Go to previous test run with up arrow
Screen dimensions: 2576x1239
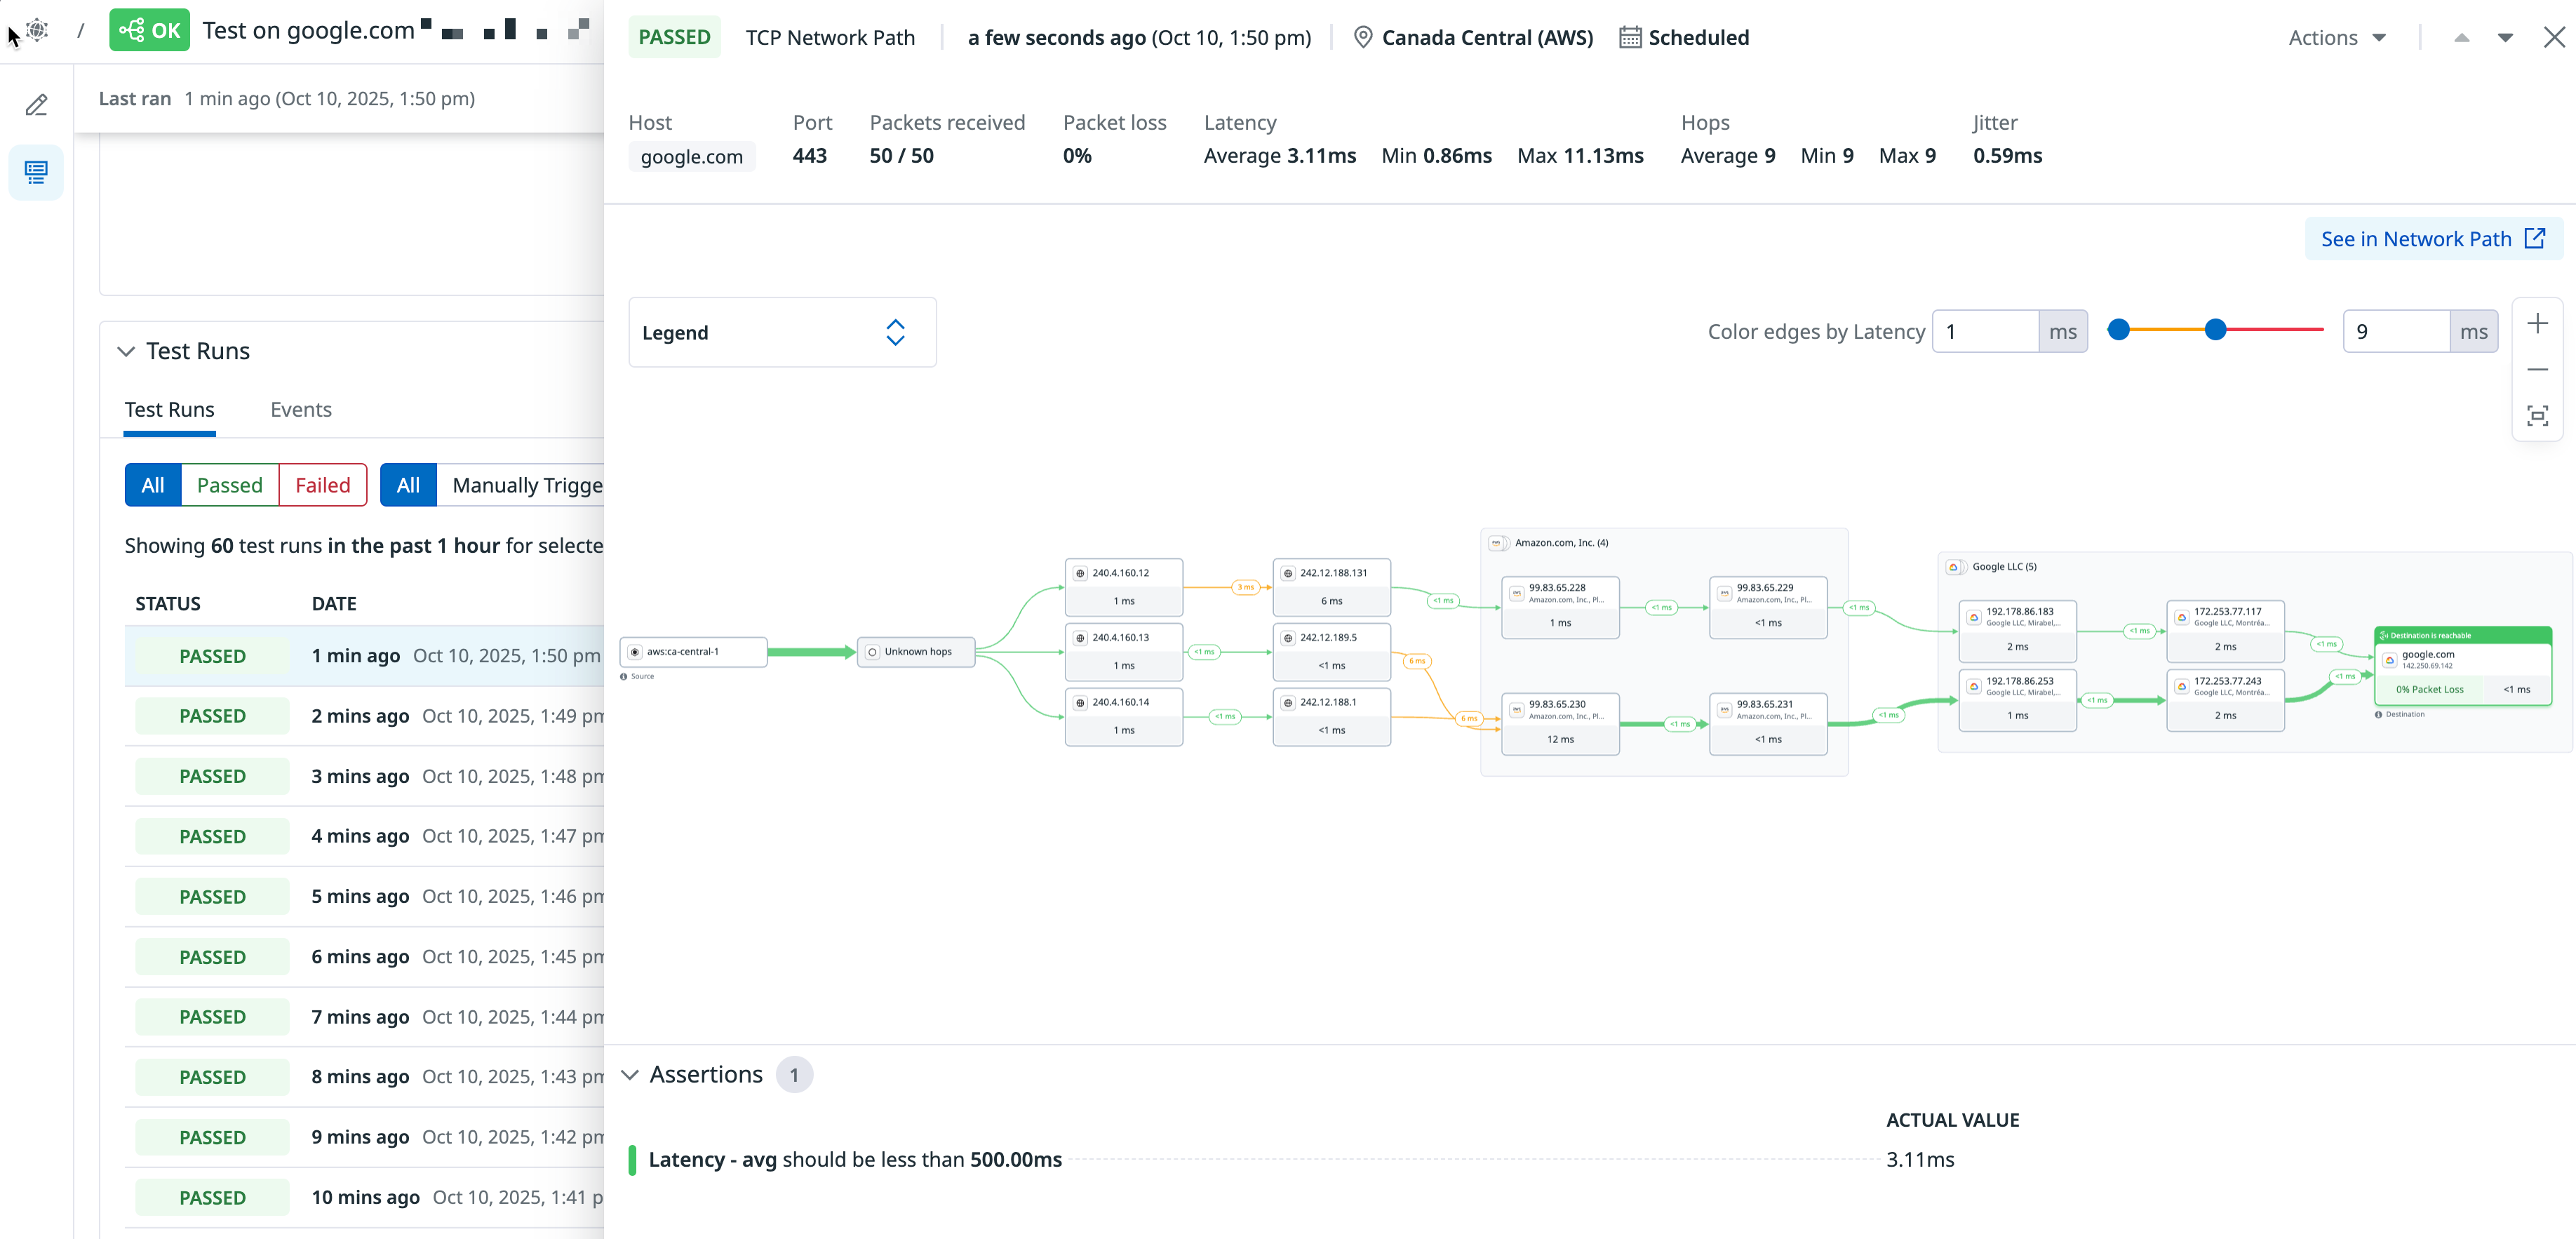tap(2461, 38)
